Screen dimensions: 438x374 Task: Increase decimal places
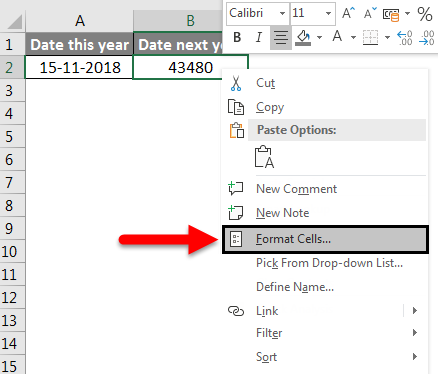pyautogui.click(x=404, y=38)
